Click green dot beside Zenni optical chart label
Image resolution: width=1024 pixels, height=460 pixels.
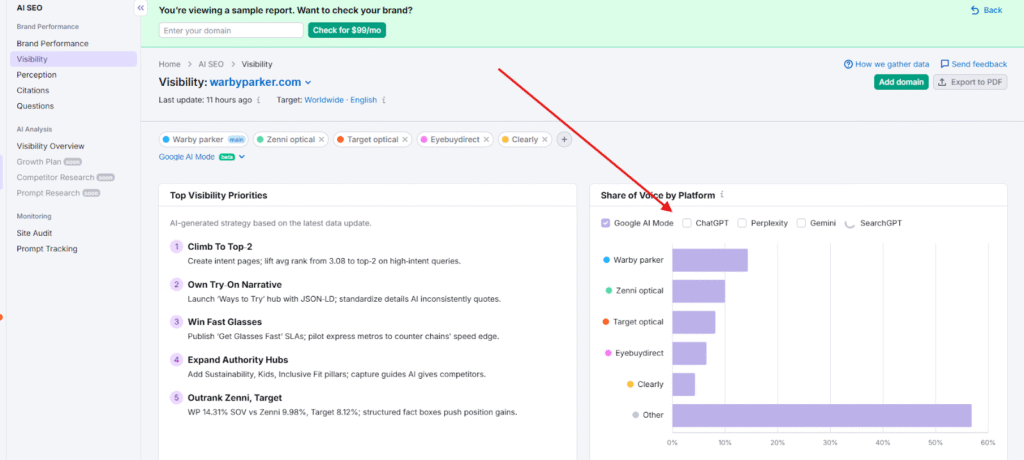point(609,291)
